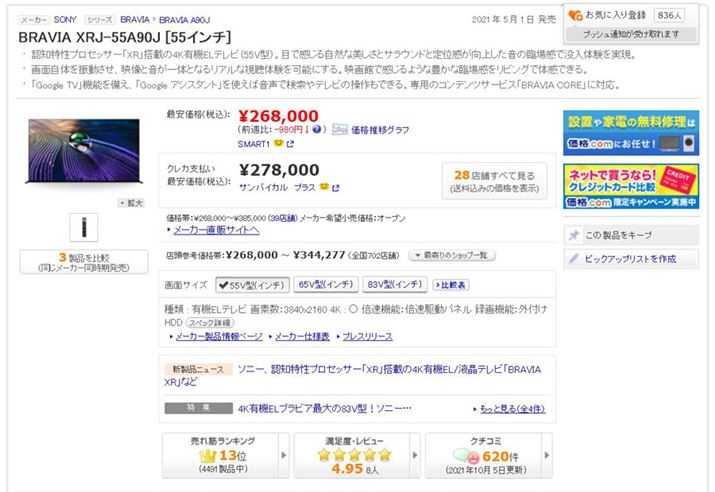Click the 39店舗 link in price range
Image resolution: width=715 pixels, height=492 pixels.
(x=282, y=218)
